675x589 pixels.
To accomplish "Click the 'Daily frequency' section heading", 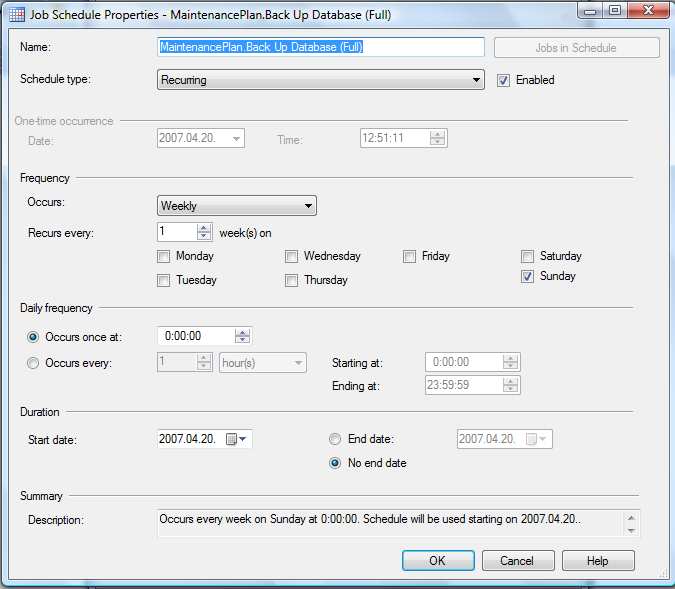I will tap(56, 308).
